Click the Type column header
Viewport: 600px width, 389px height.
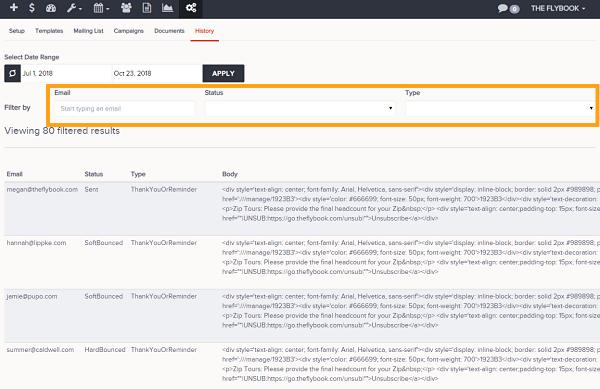click(138, 174)
